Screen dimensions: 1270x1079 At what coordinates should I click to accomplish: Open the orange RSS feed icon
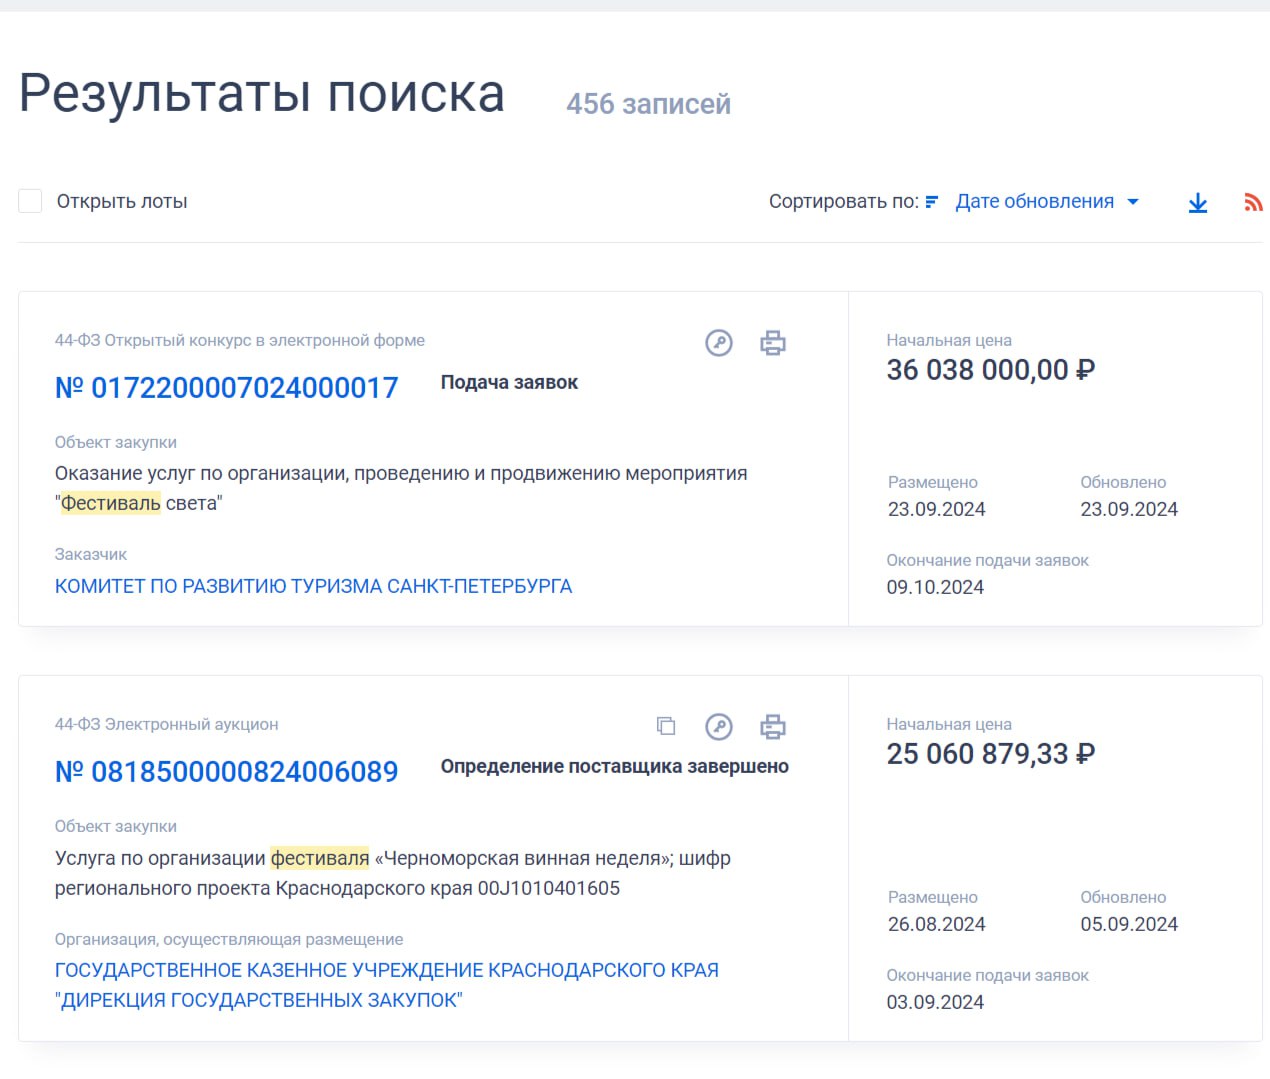click(1252, 203)
